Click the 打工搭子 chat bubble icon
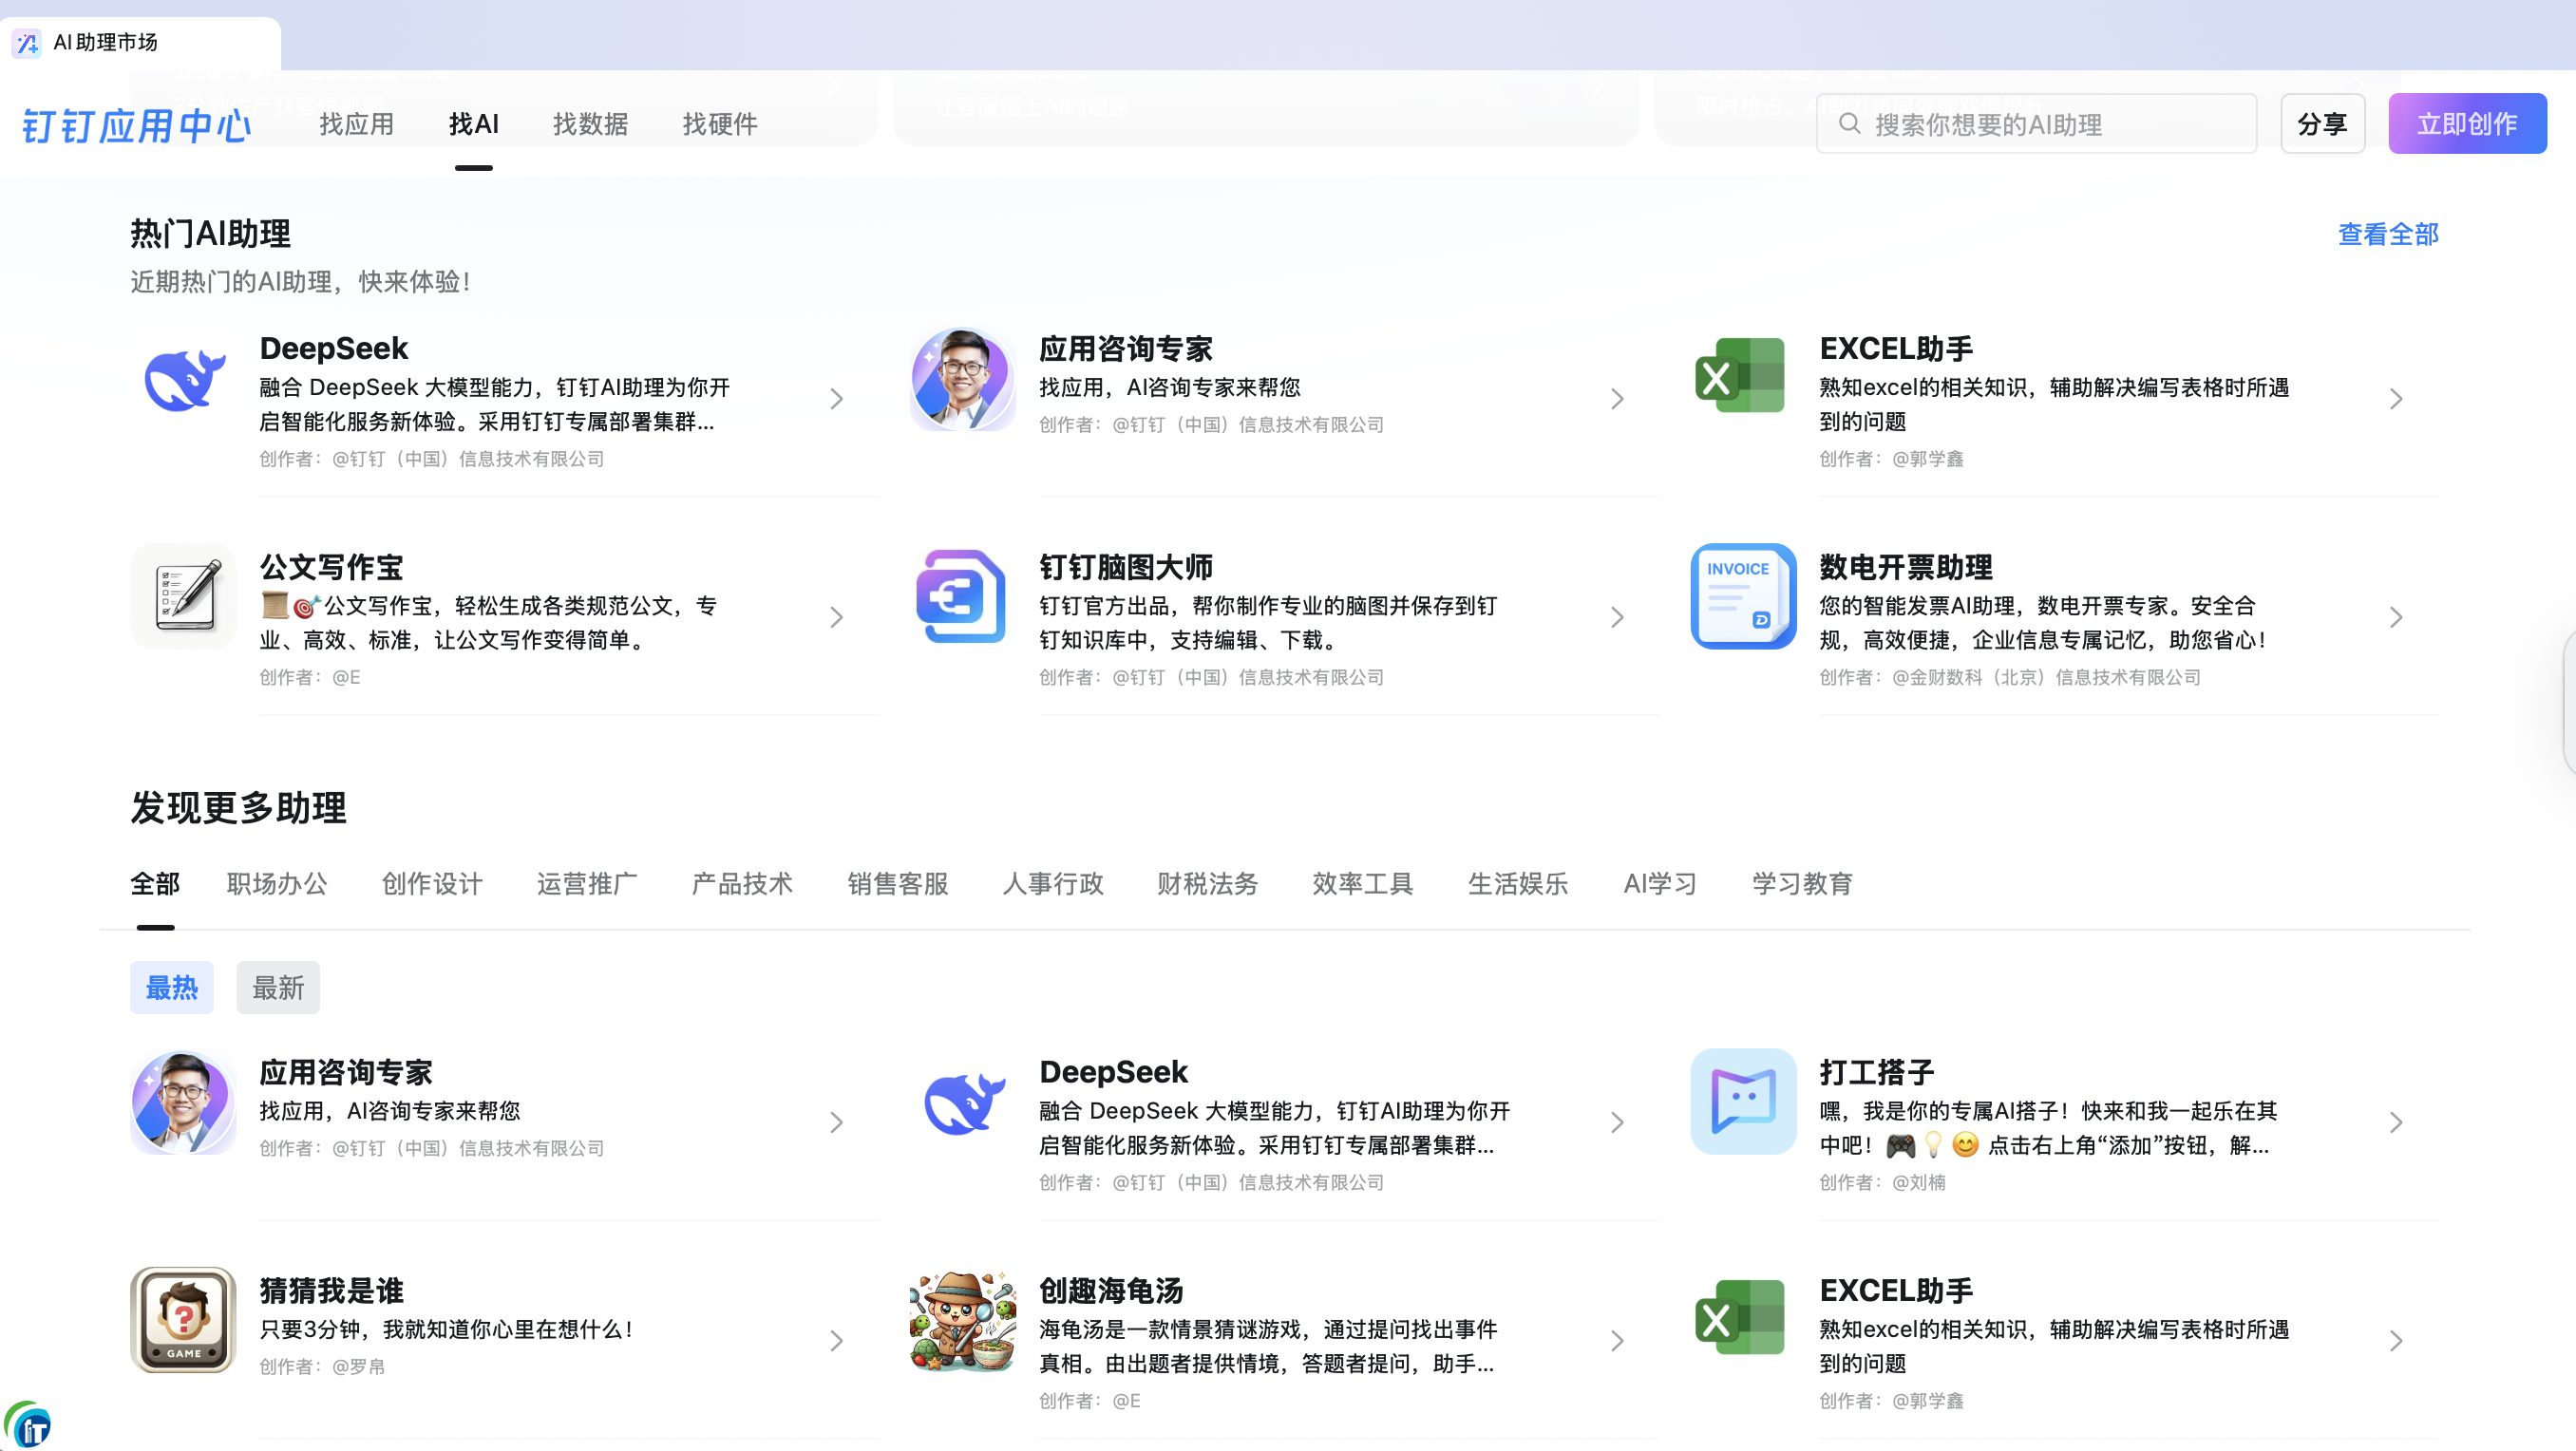 [1742, 1101]
